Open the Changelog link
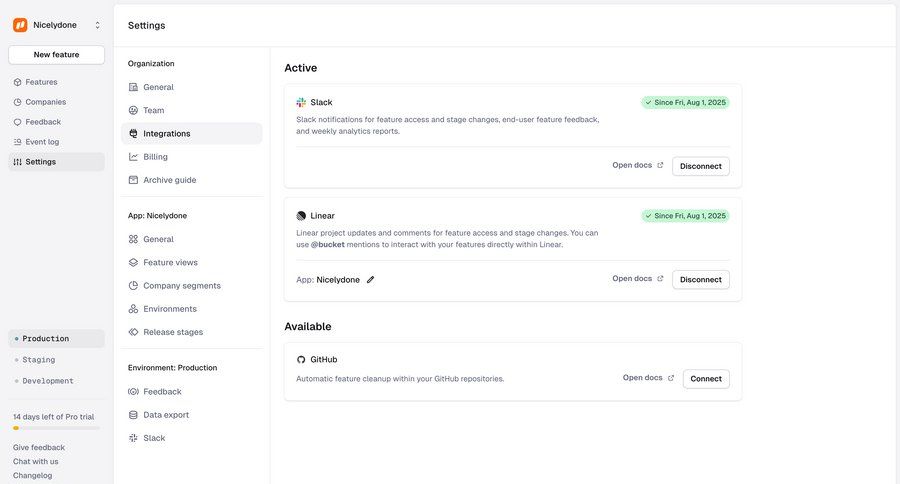Image resolution: width=900 pixels, height=484 pixels. [32, 475]
